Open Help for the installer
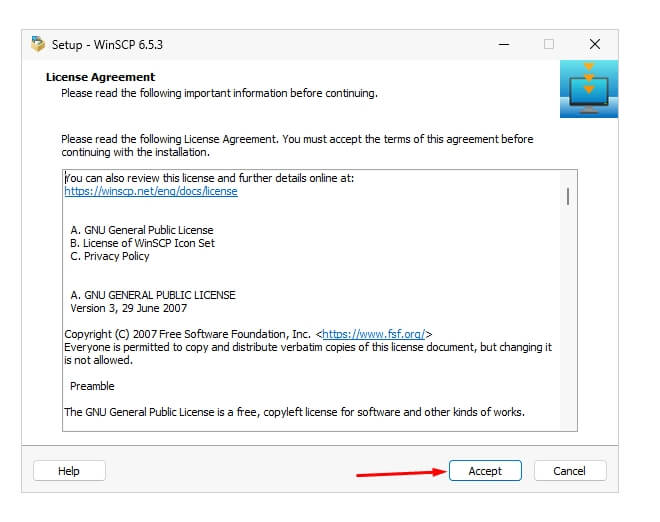 point(69,470)
